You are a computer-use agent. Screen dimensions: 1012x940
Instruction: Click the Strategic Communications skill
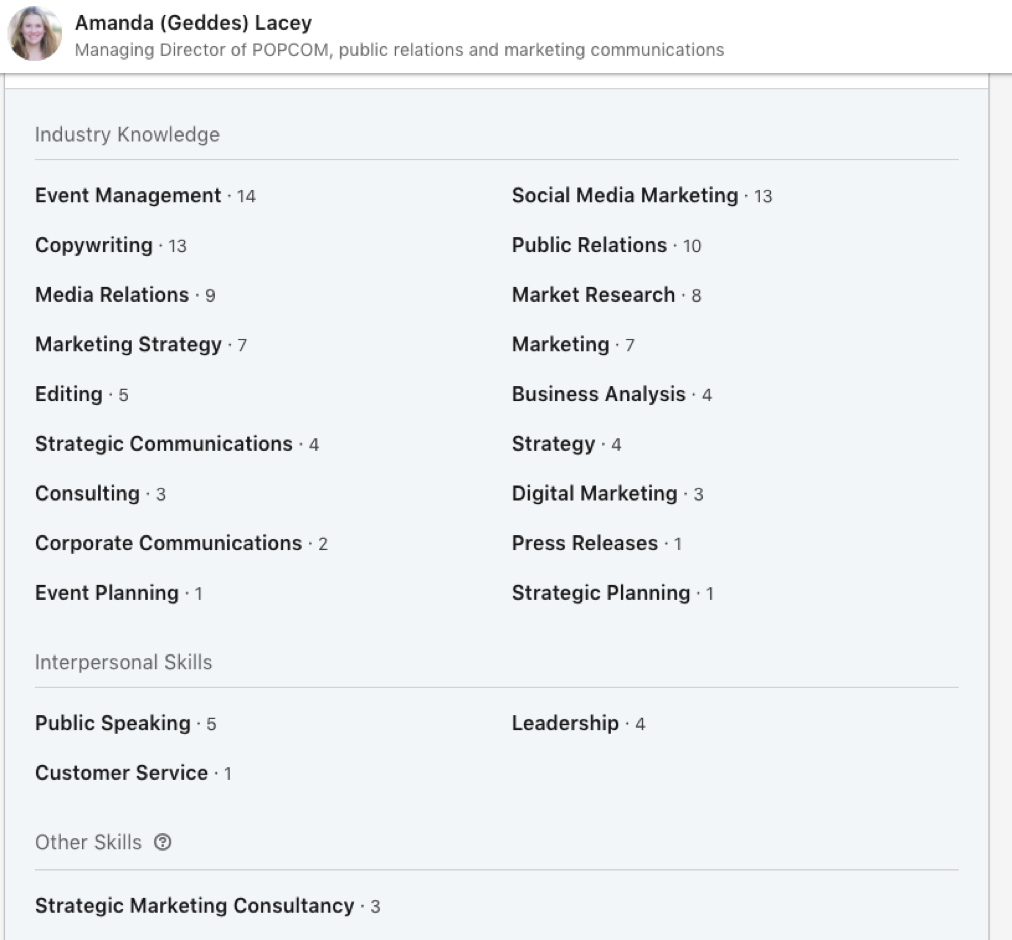pyautogui.click(x=164, y=444)
